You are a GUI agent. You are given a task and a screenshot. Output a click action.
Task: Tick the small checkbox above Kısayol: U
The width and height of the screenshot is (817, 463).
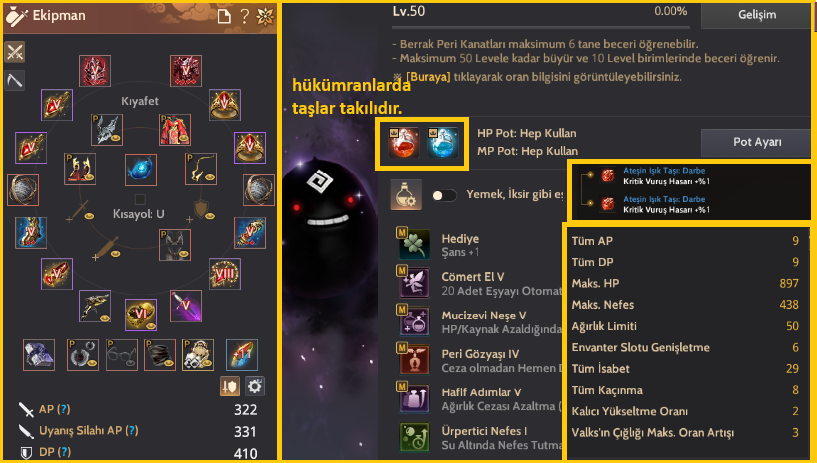[140, 199]
